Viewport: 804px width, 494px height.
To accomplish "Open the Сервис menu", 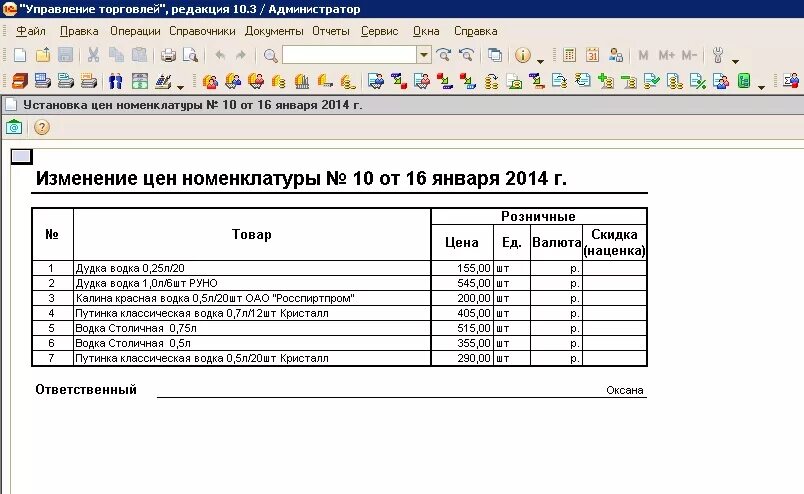I will 379,31.
